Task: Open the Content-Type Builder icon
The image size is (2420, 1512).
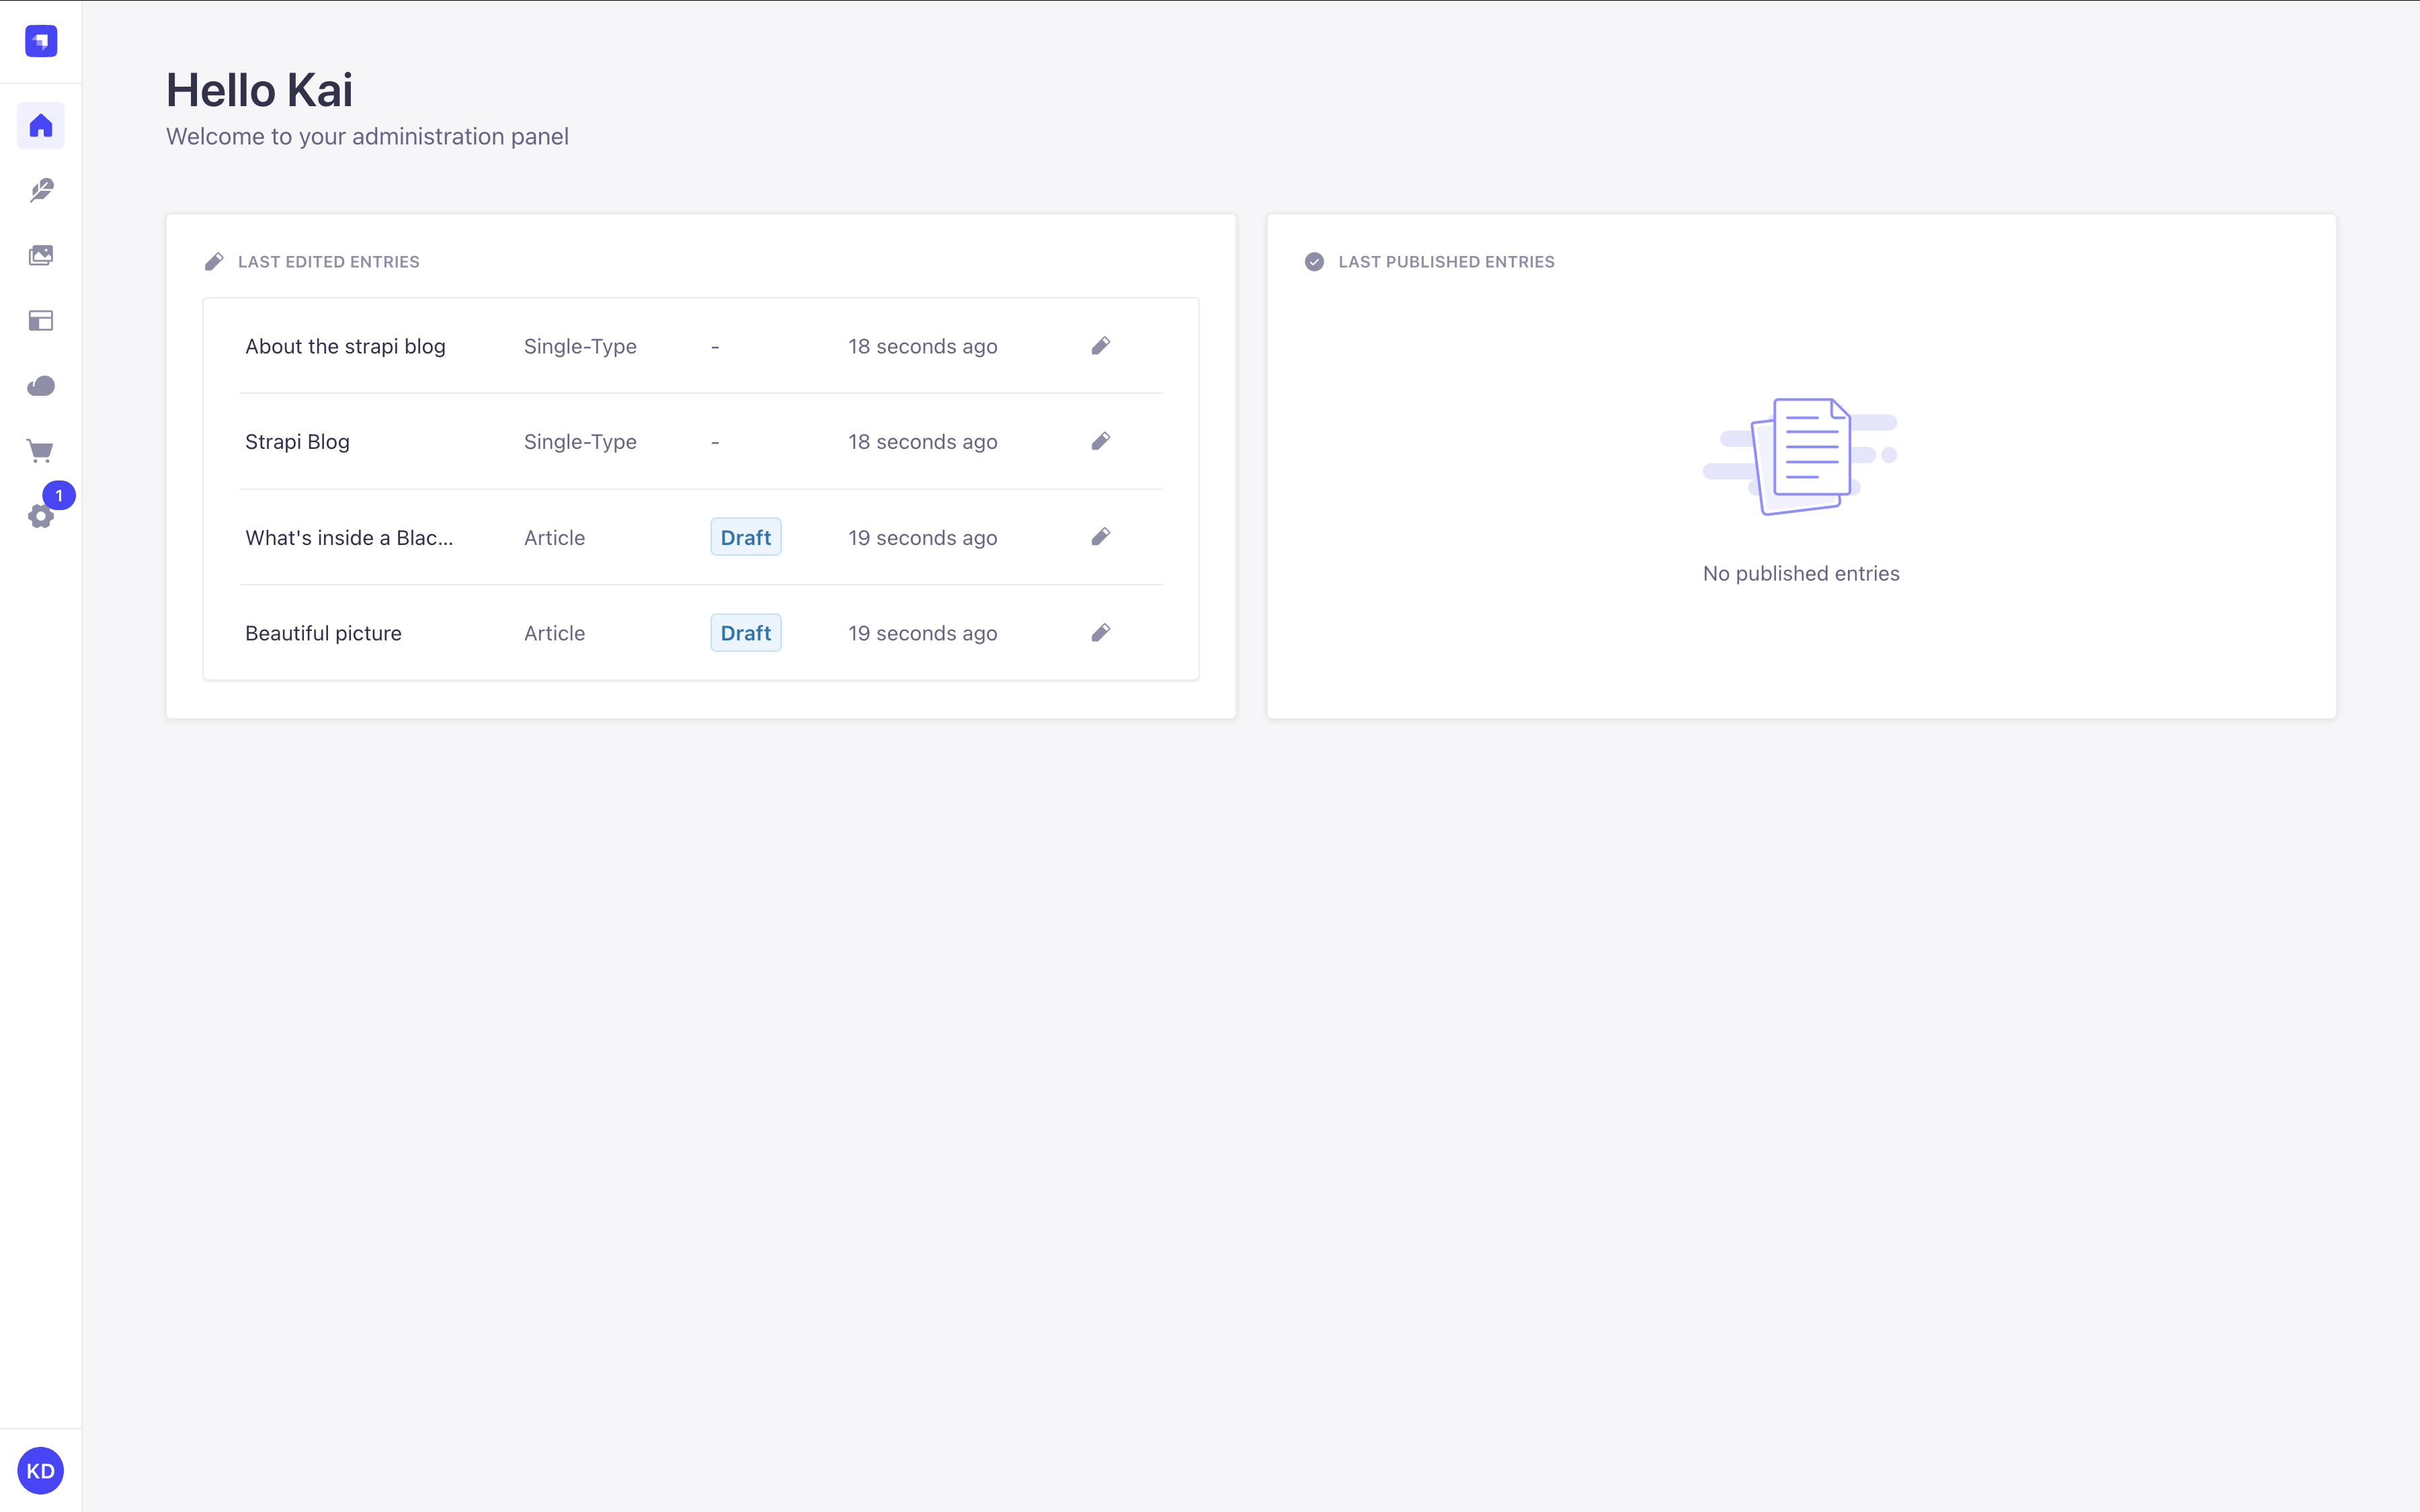Action: click(40, 320)
